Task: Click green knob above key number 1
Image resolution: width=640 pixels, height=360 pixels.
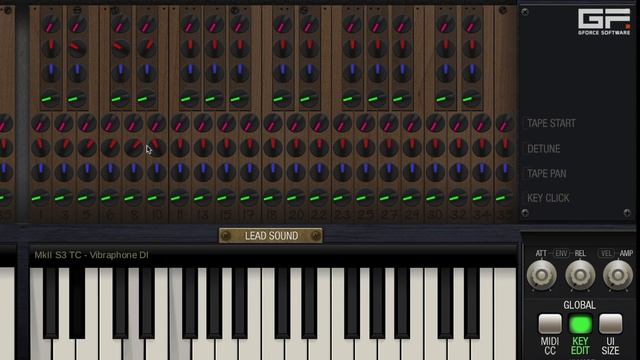Action: [40, 198]
